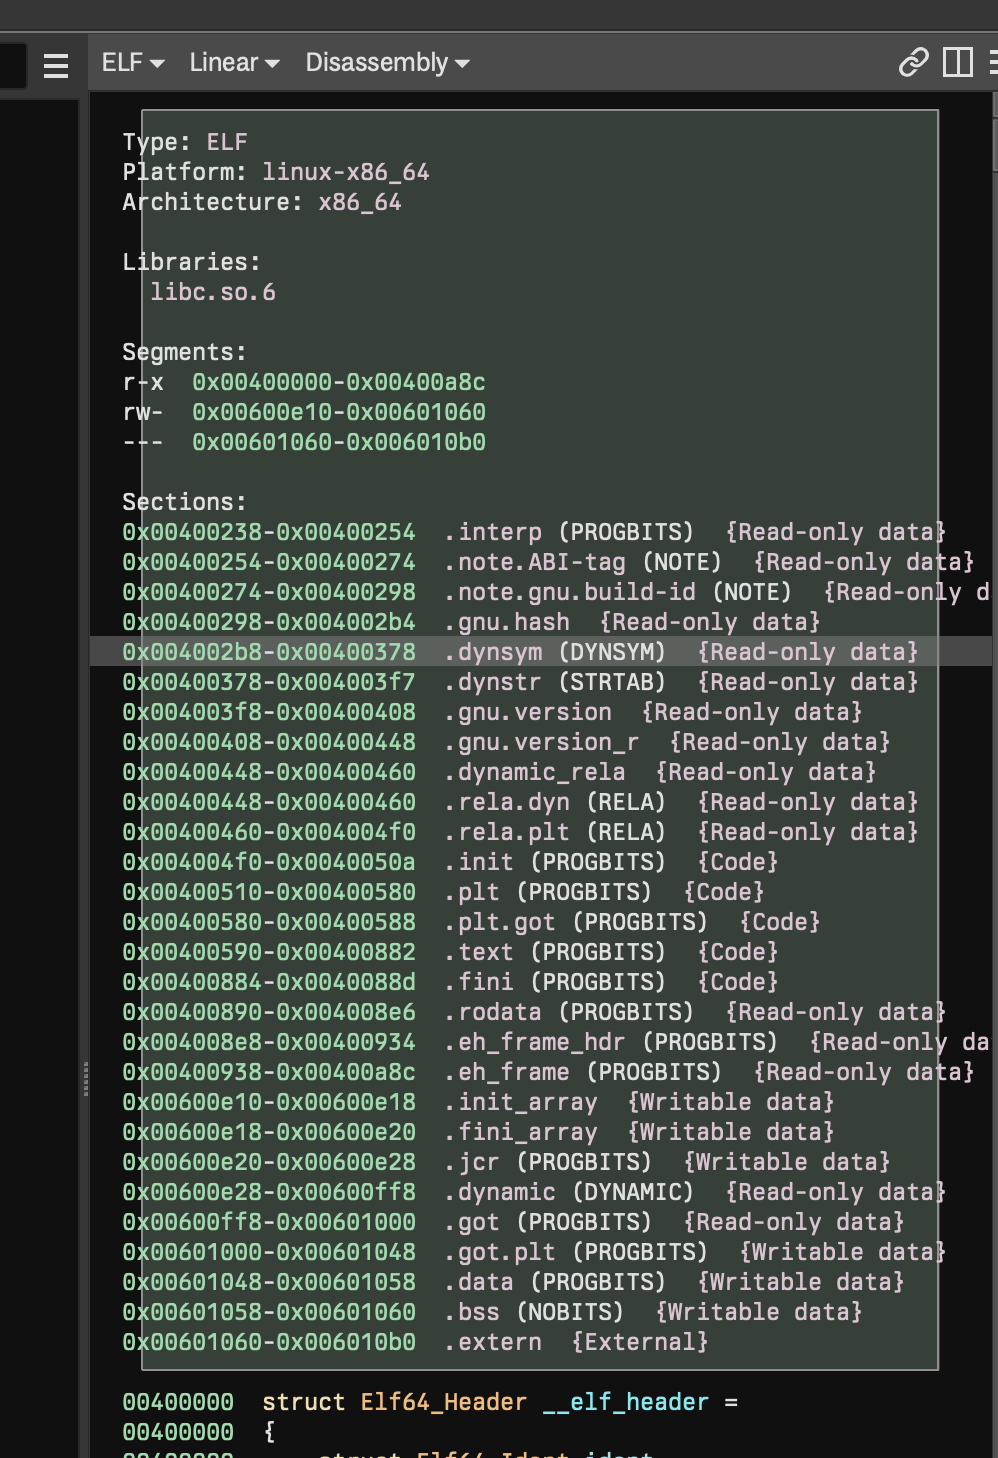Click the split pane icon

958,62
